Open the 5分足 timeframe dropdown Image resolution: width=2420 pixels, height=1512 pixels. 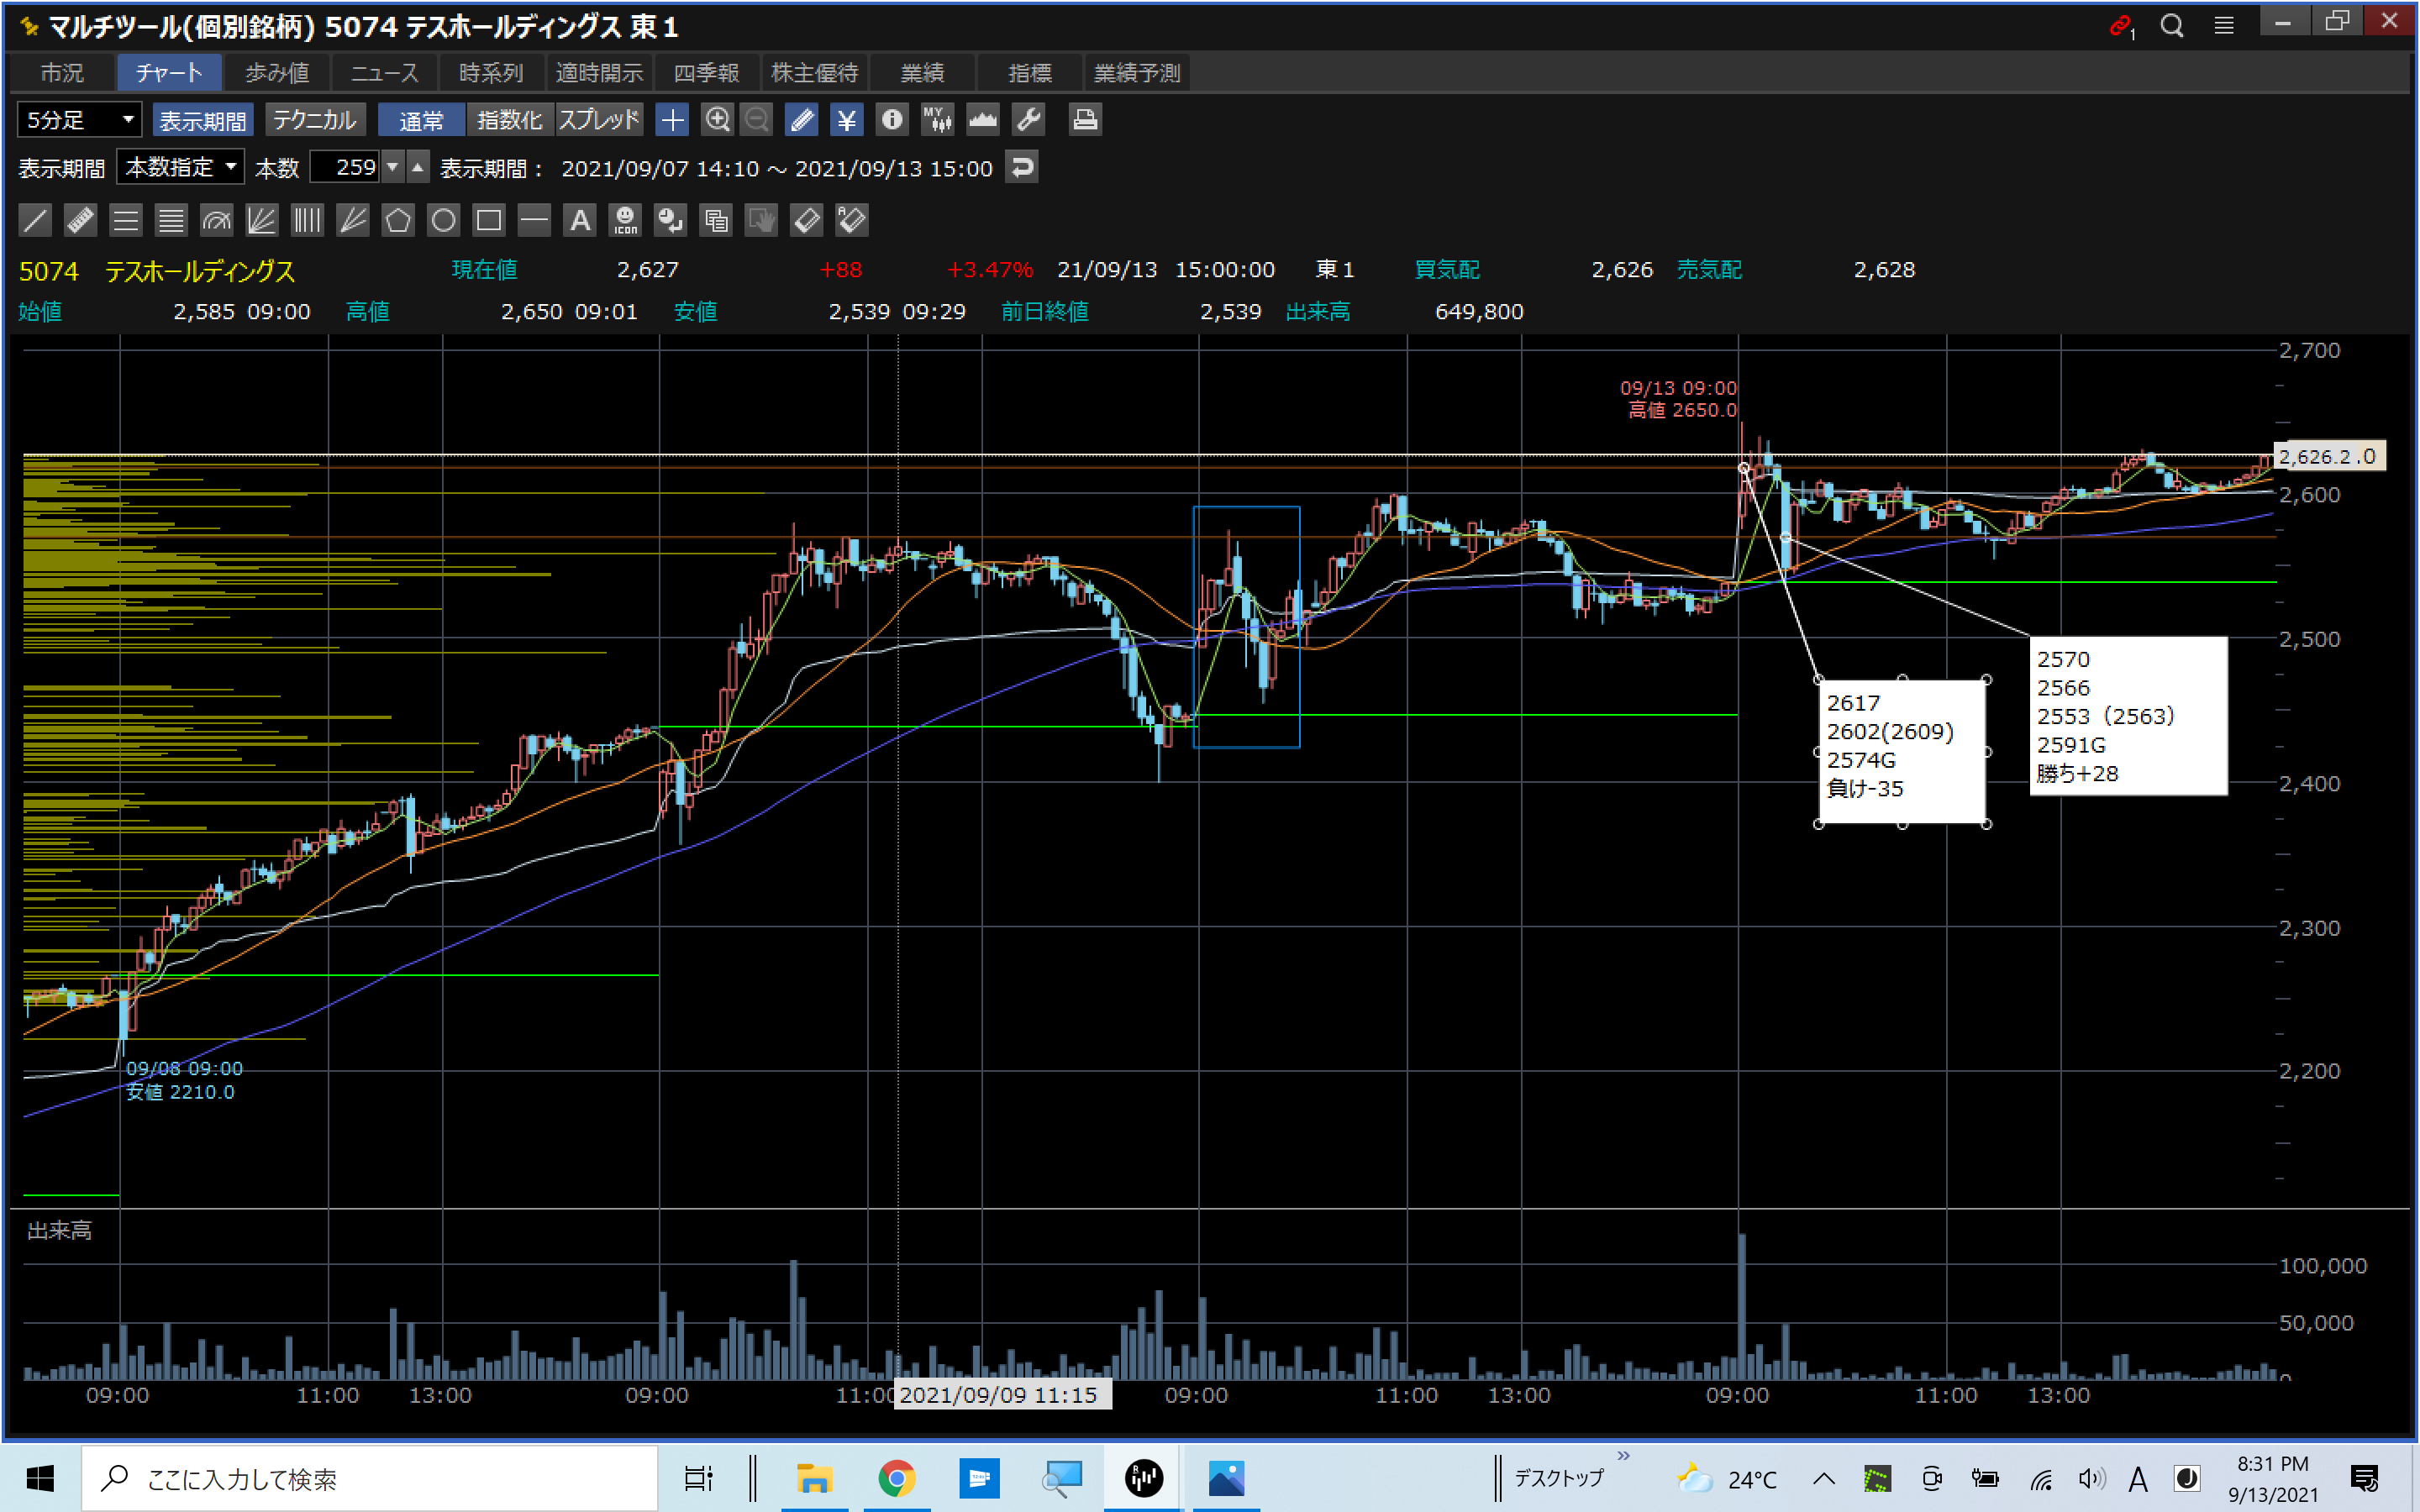pos(79,120)
